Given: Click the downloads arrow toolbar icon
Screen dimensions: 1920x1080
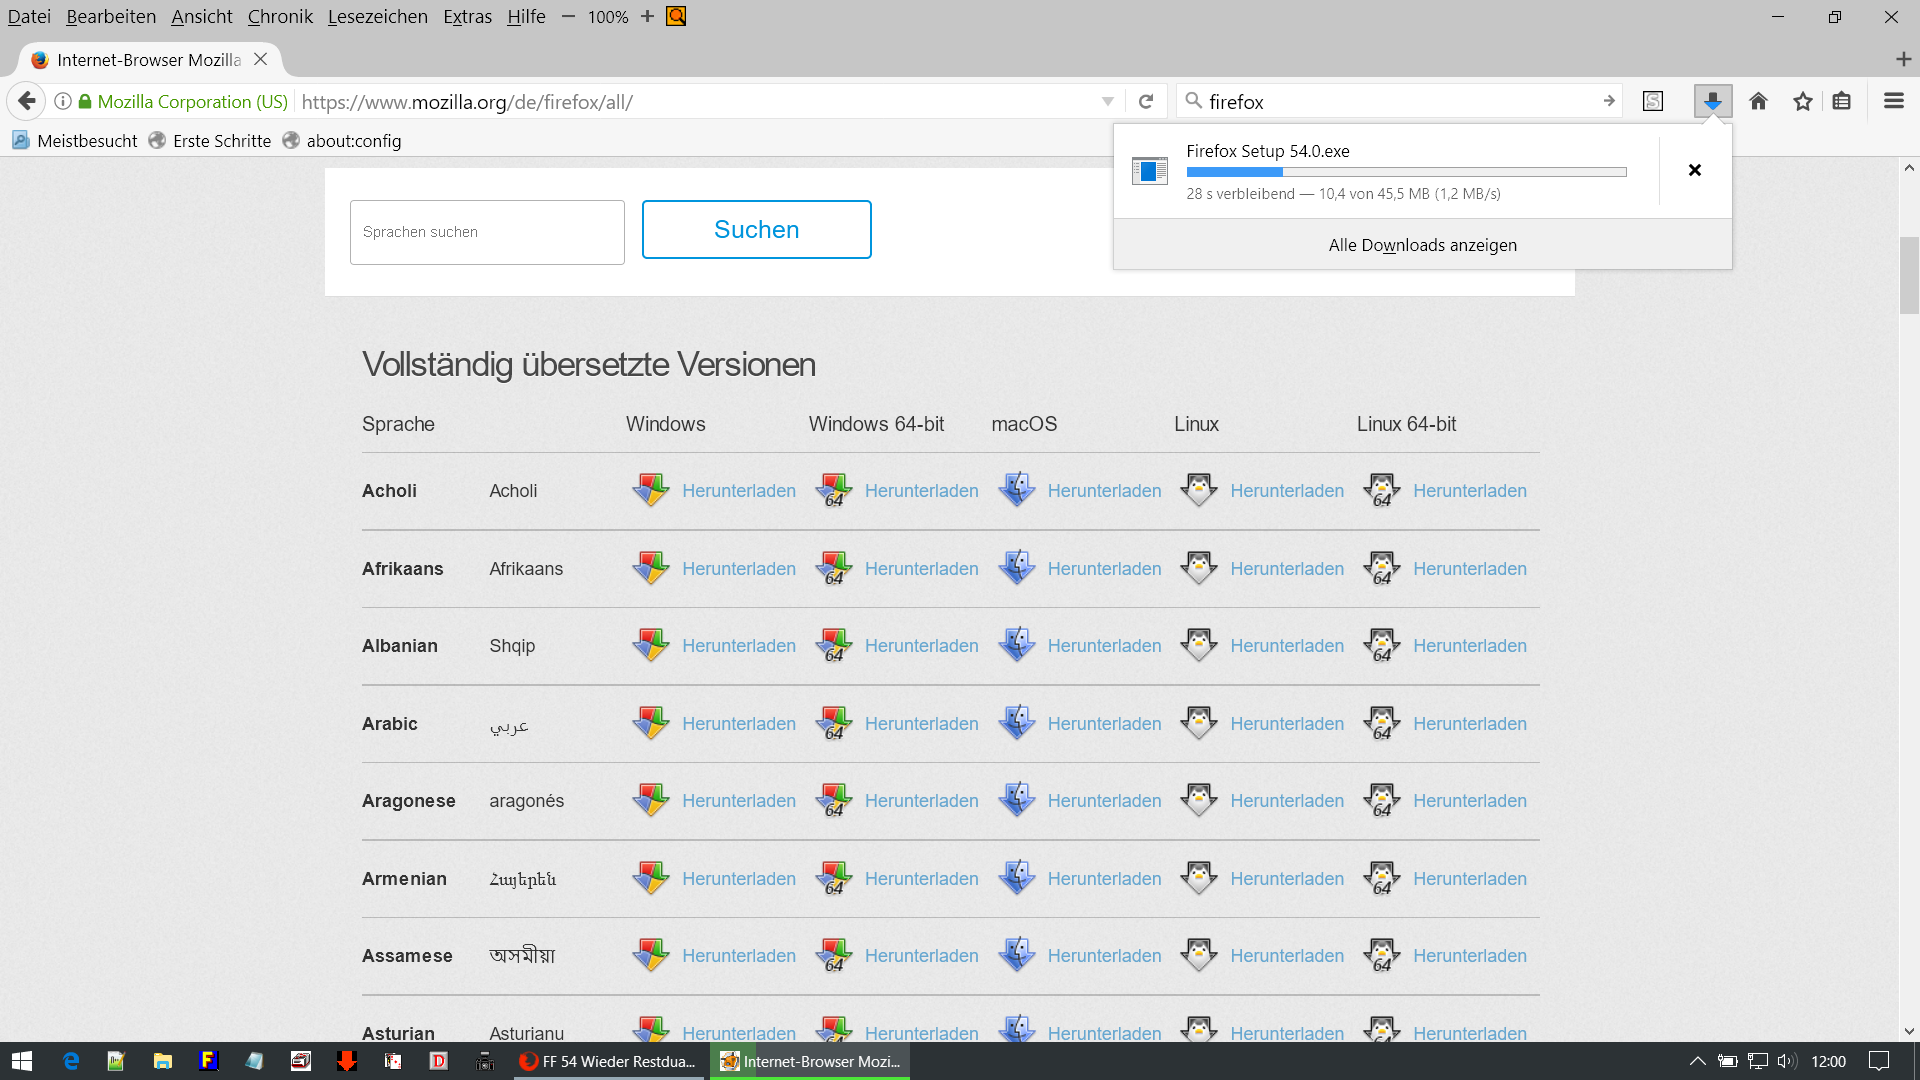Looking at the screenshot, I should pos(1712,101).
